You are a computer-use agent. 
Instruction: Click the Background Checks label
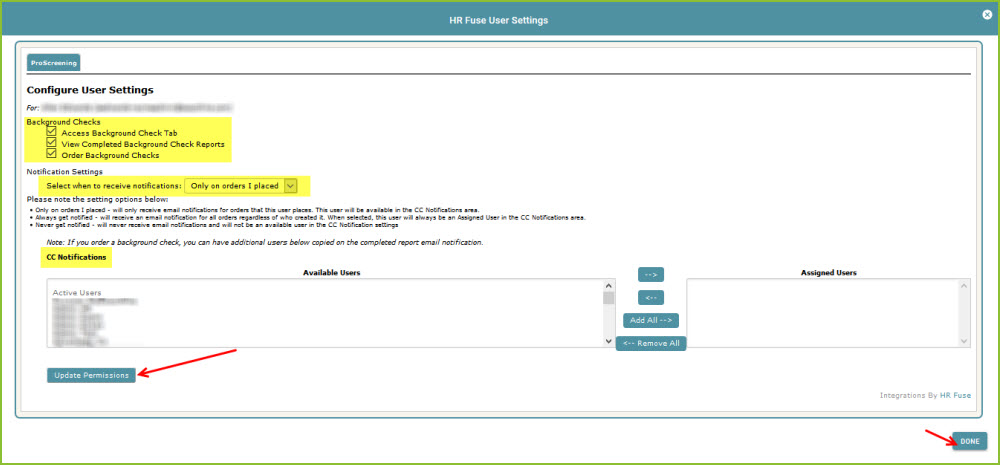pos(63,121)
